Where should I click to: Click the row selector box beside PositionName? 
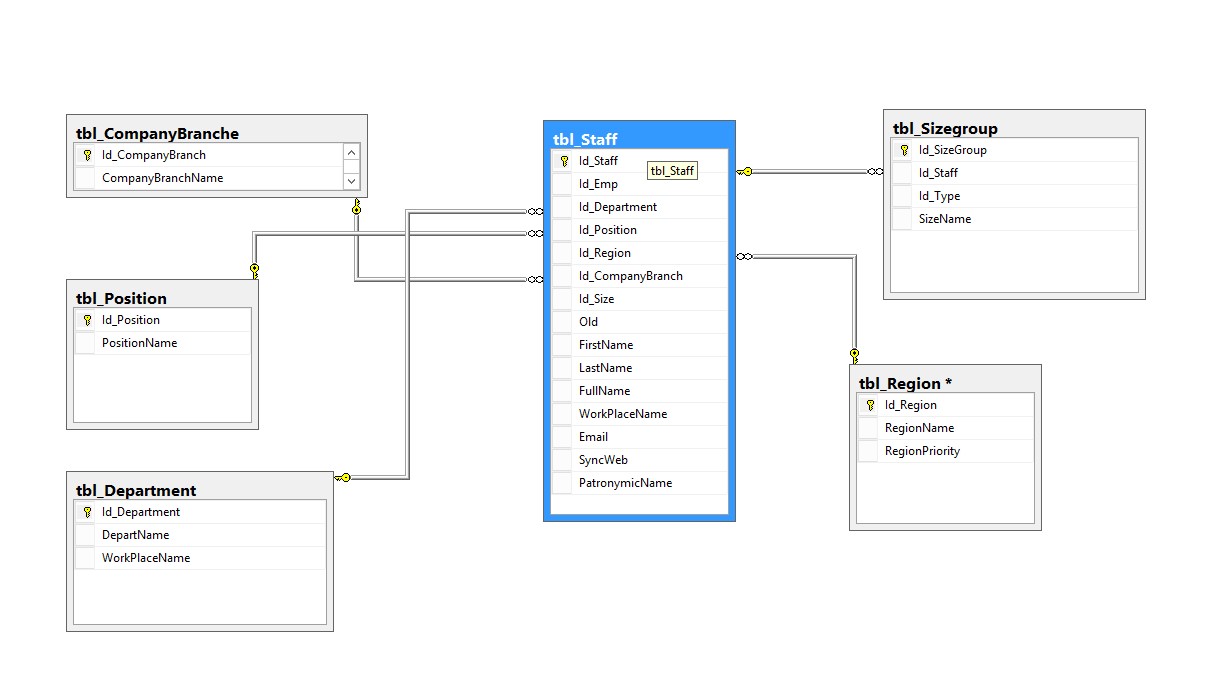[85, 343]
